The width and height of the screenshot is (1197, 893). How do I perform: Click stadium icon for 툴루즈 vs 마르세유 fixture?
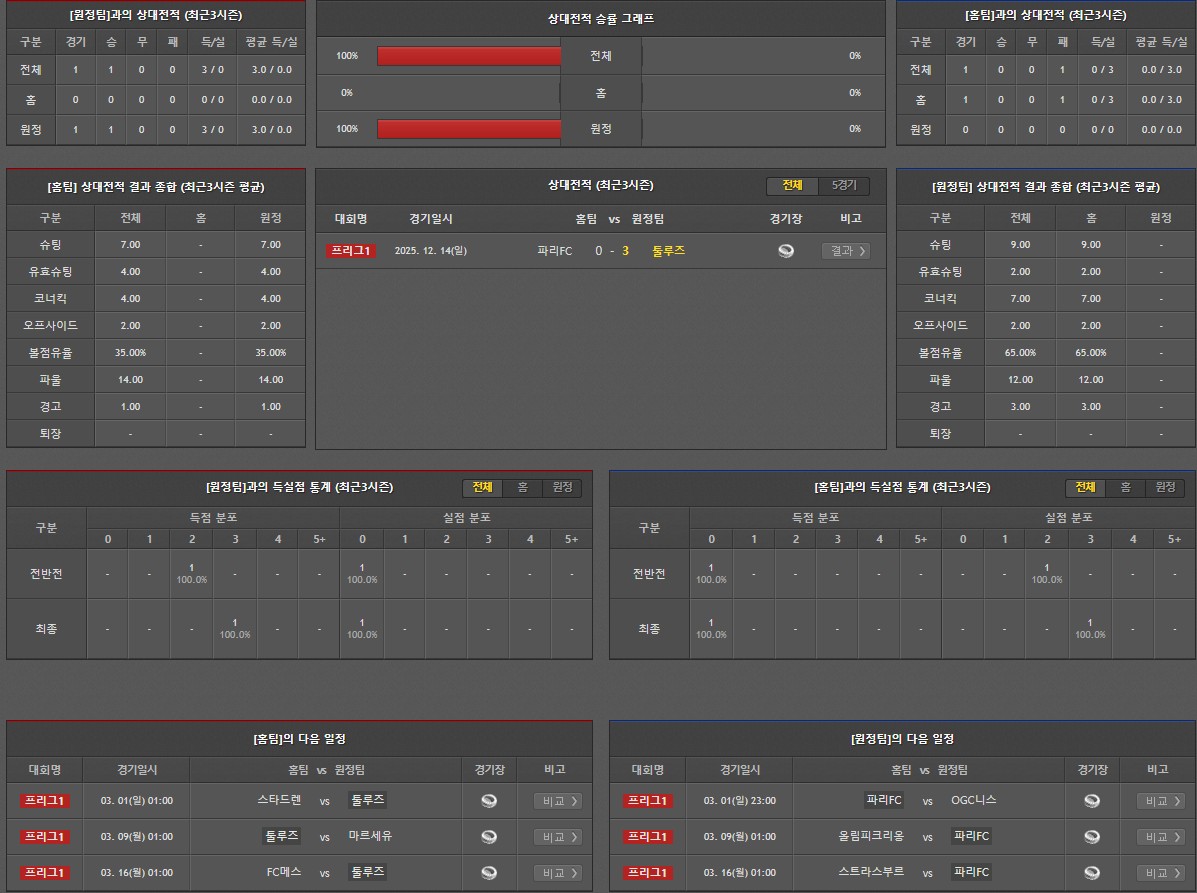point(489,837)
